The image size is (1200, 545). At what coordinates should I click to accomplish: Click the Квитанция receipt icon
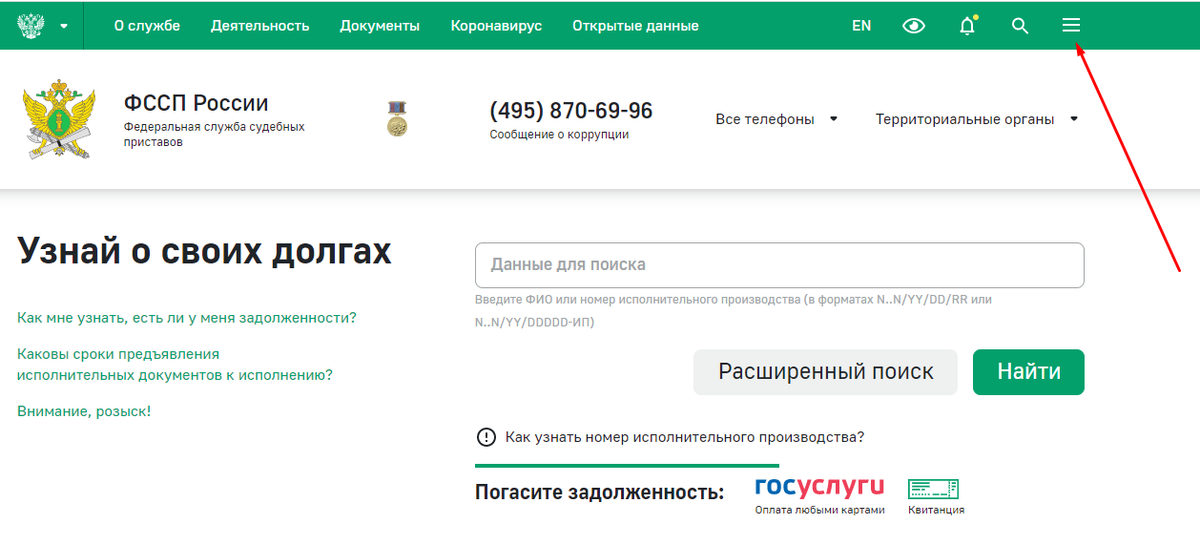[934, 489]
